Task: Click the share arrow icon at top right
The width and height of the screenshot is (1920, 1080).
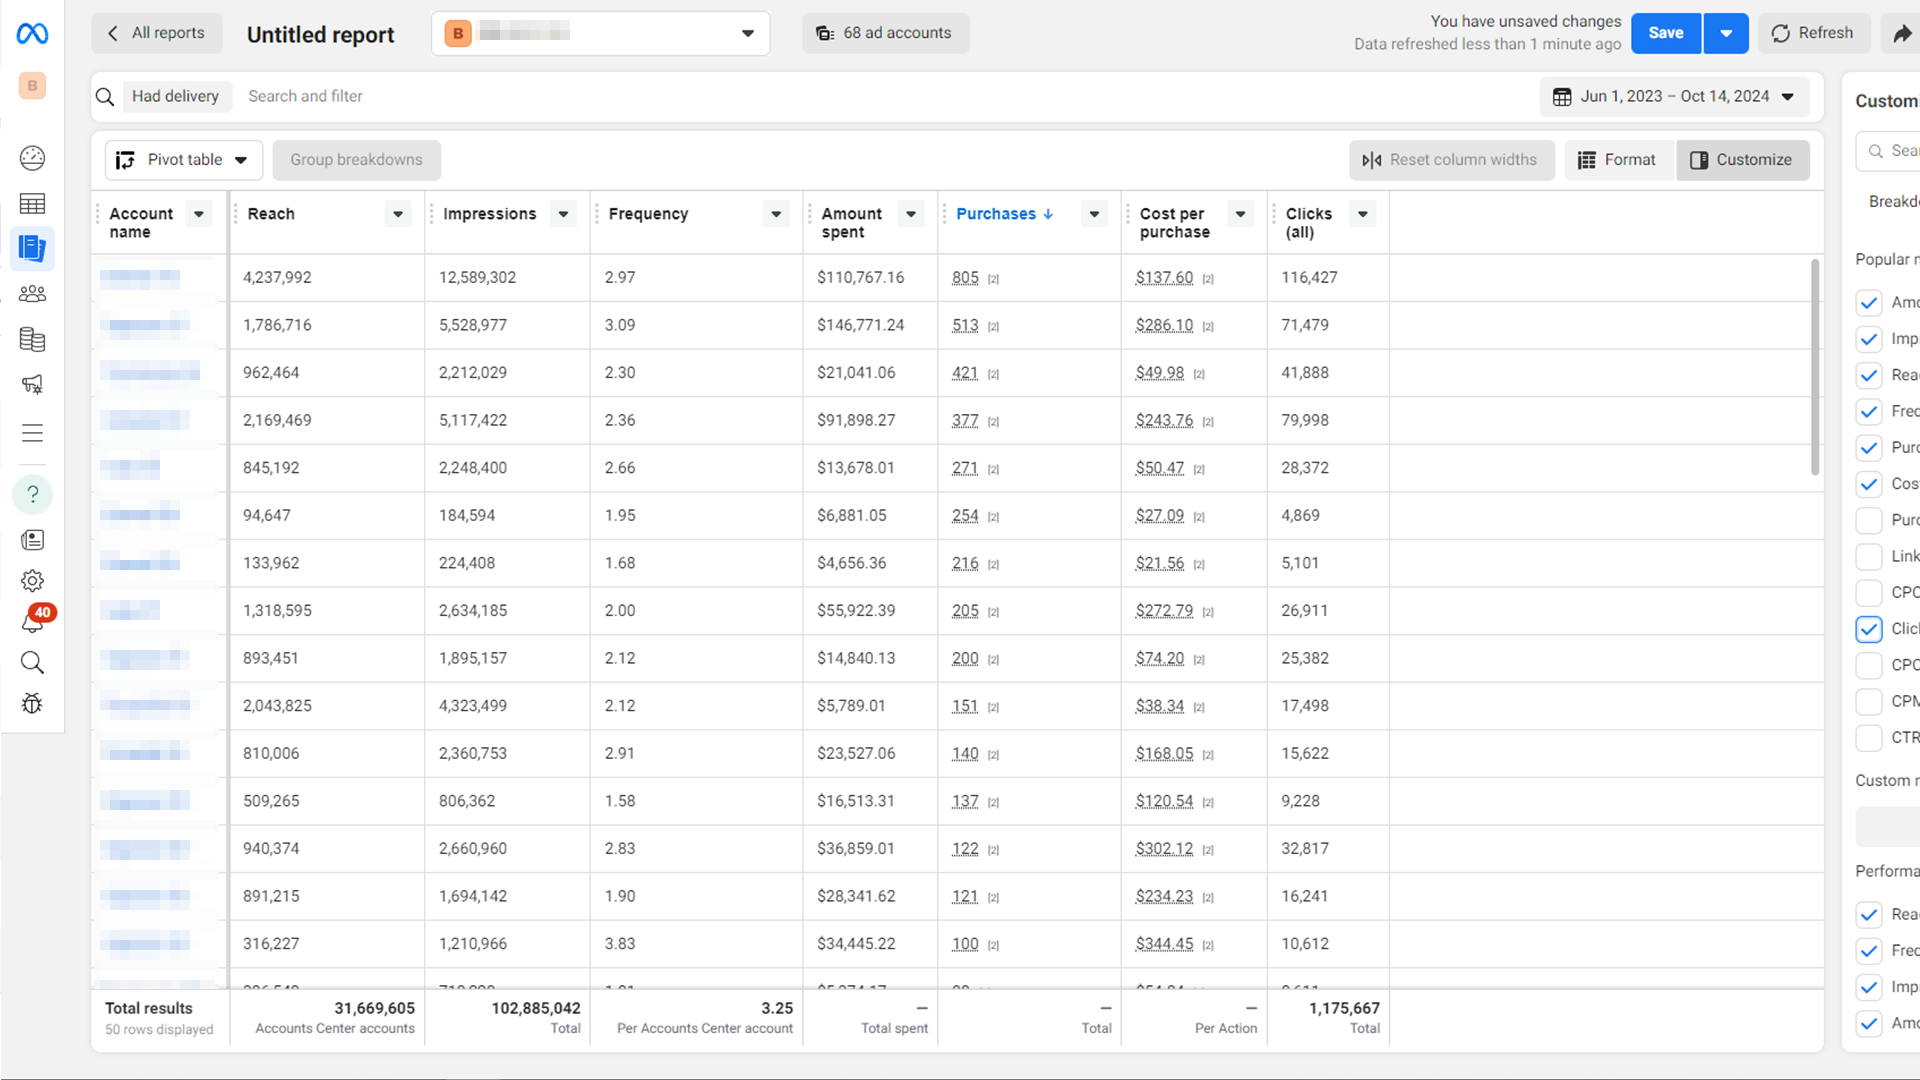Action: (x=1901, y=34)
